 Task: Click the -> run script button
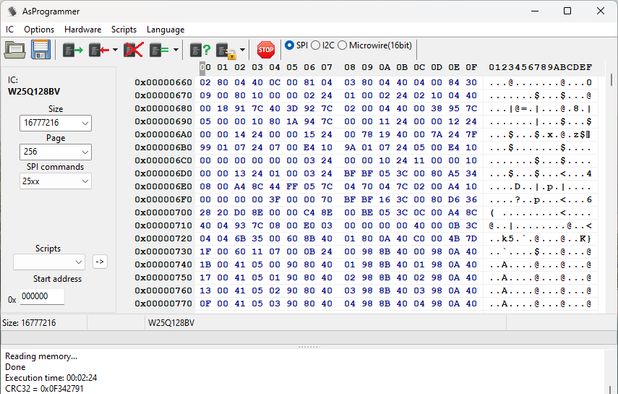[100, 262]
